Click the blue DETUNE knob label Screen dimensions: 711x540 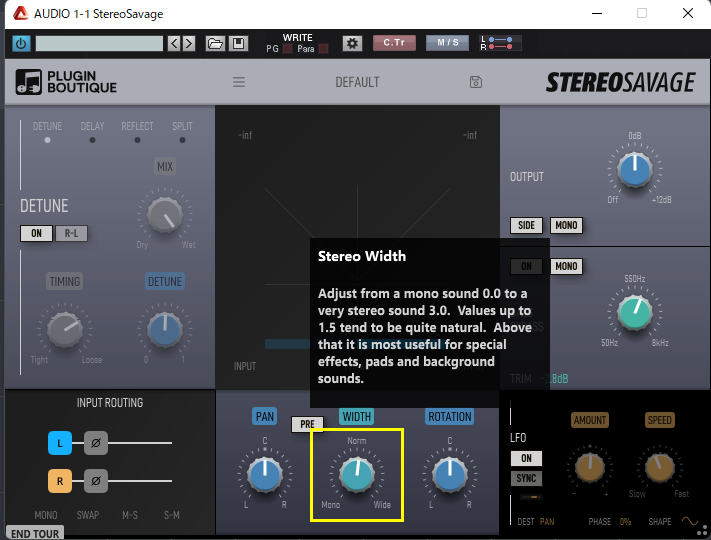tap(165, 282)
